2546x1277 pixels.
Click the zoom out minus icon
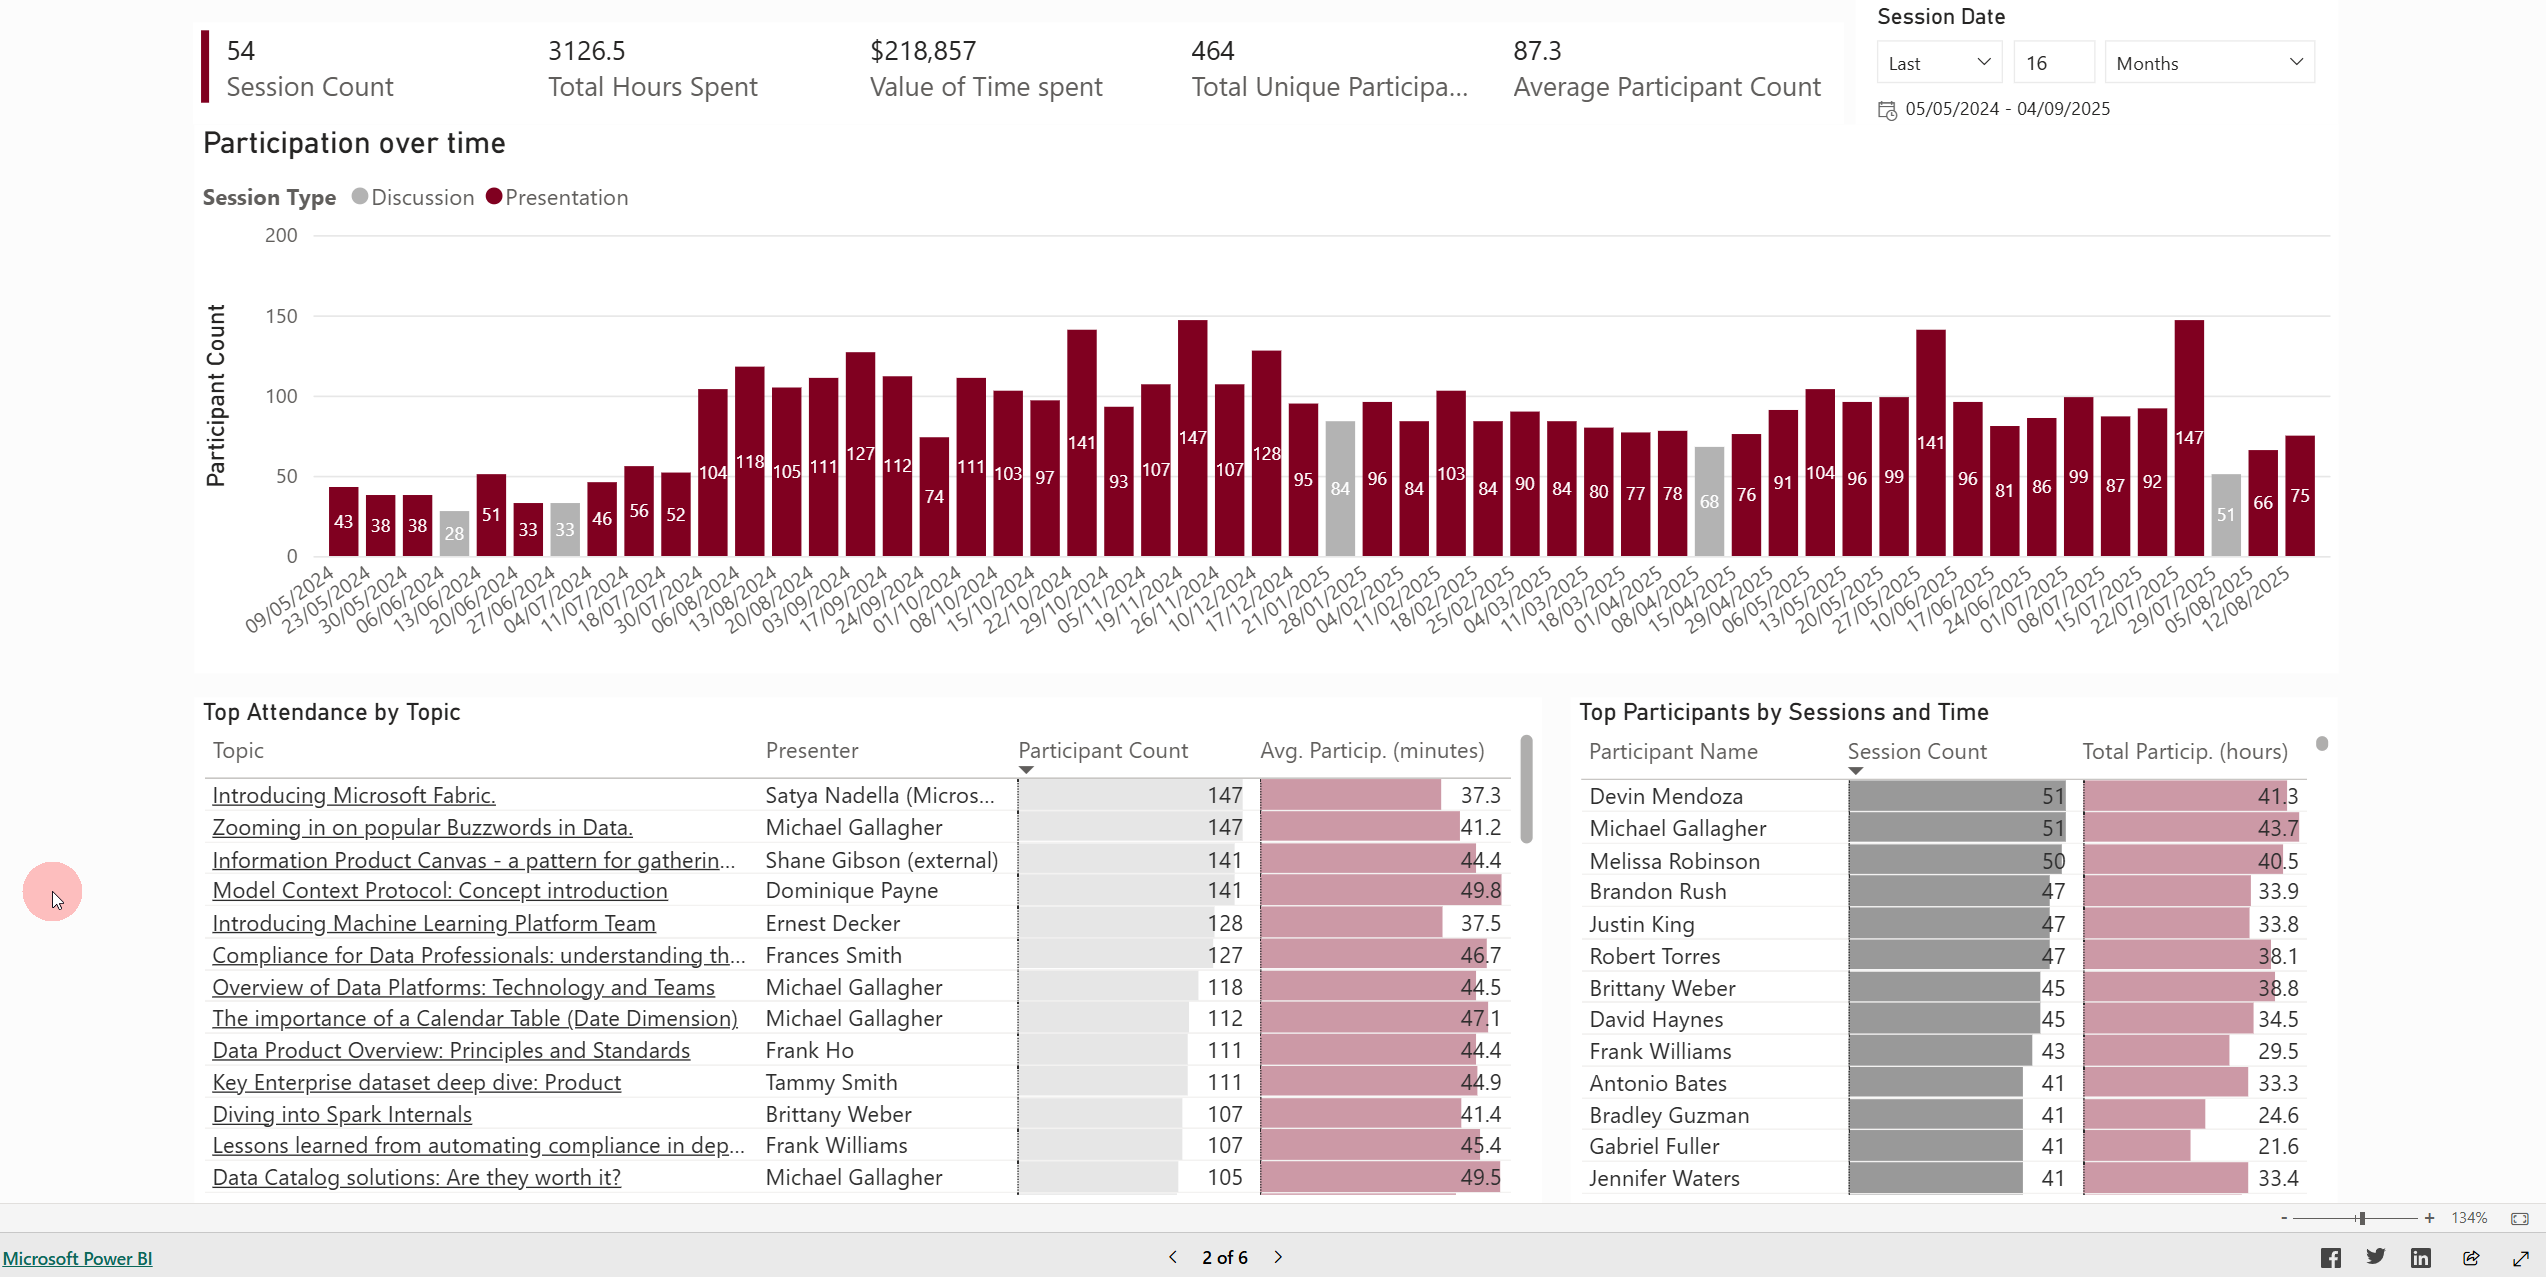[2284, 1218]
